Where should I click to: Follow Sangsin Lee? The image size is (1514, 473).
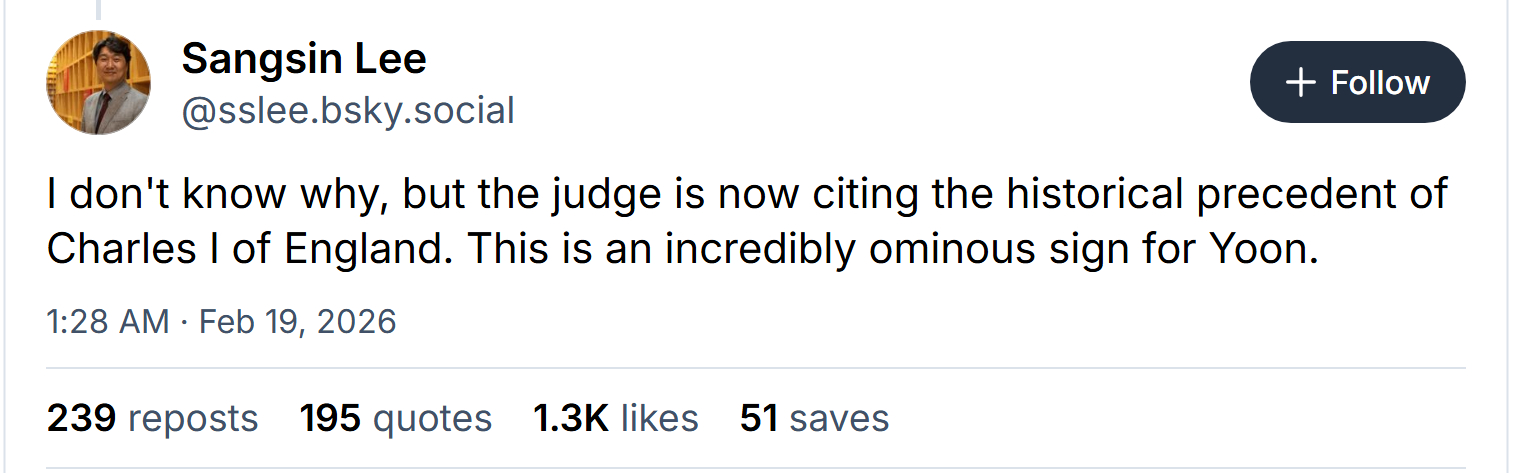[1357, 82]
